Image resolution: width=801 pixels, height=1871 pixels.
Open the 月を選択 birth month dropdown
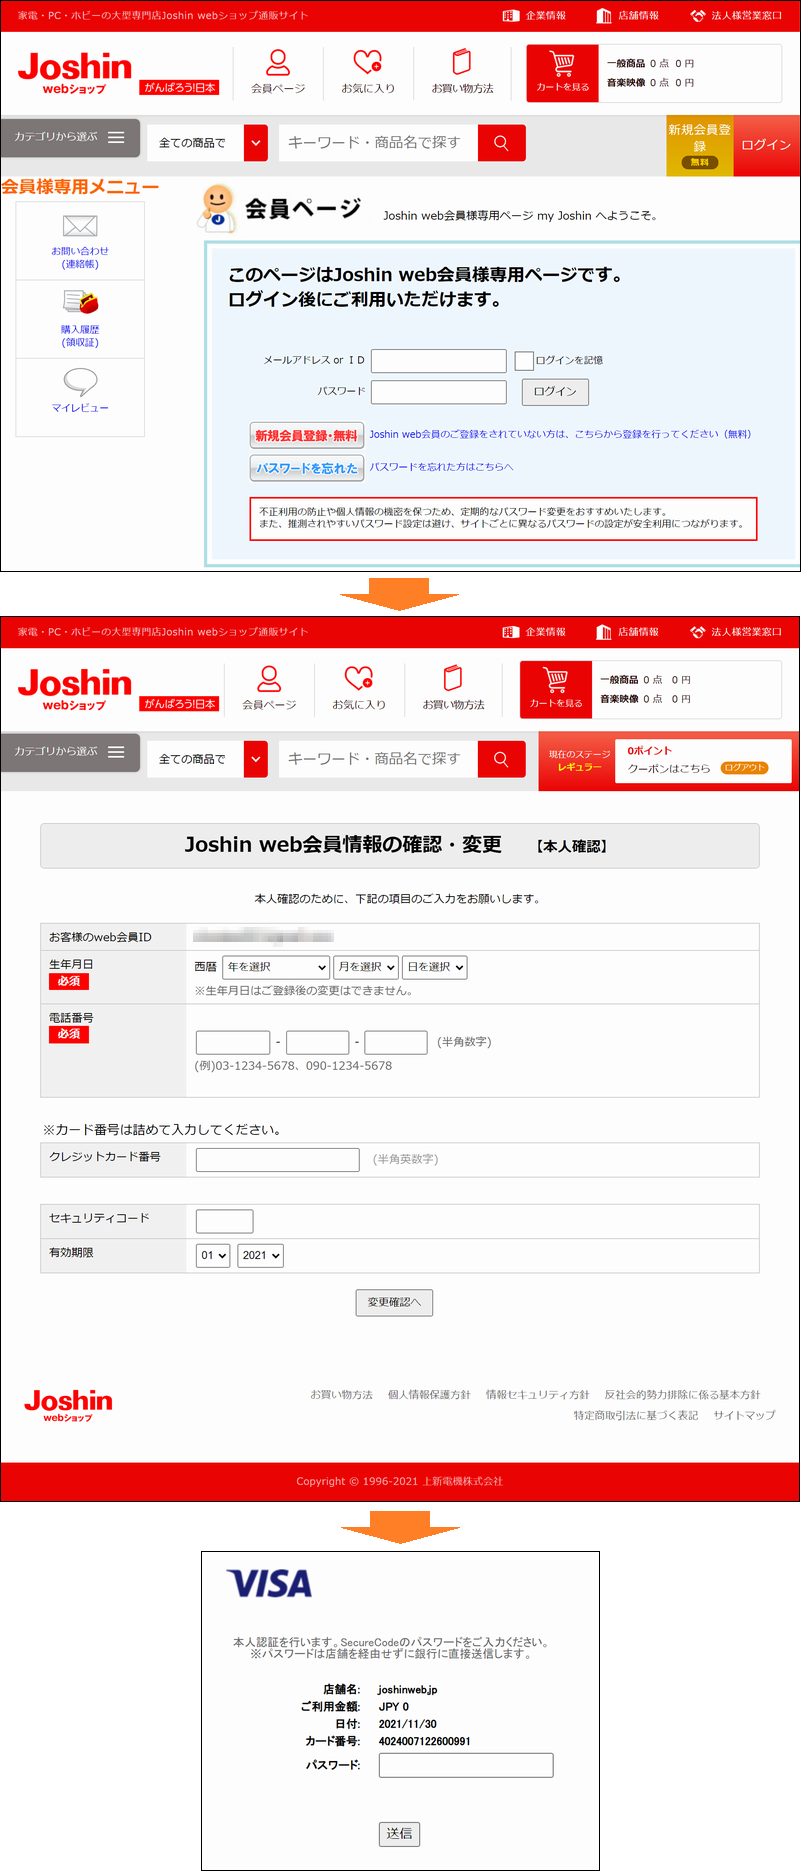pos(366,967)
